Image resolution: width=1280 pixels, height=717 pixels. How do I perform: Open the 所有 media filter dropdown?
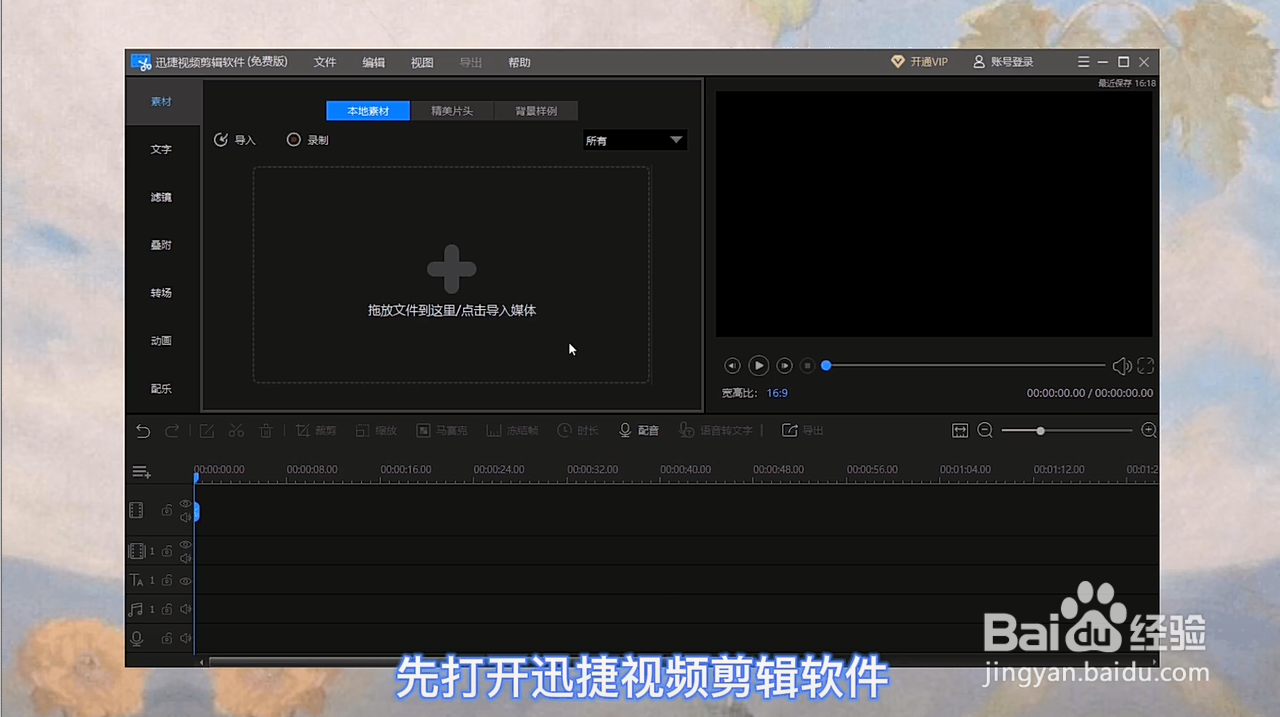tap(633, 140)
